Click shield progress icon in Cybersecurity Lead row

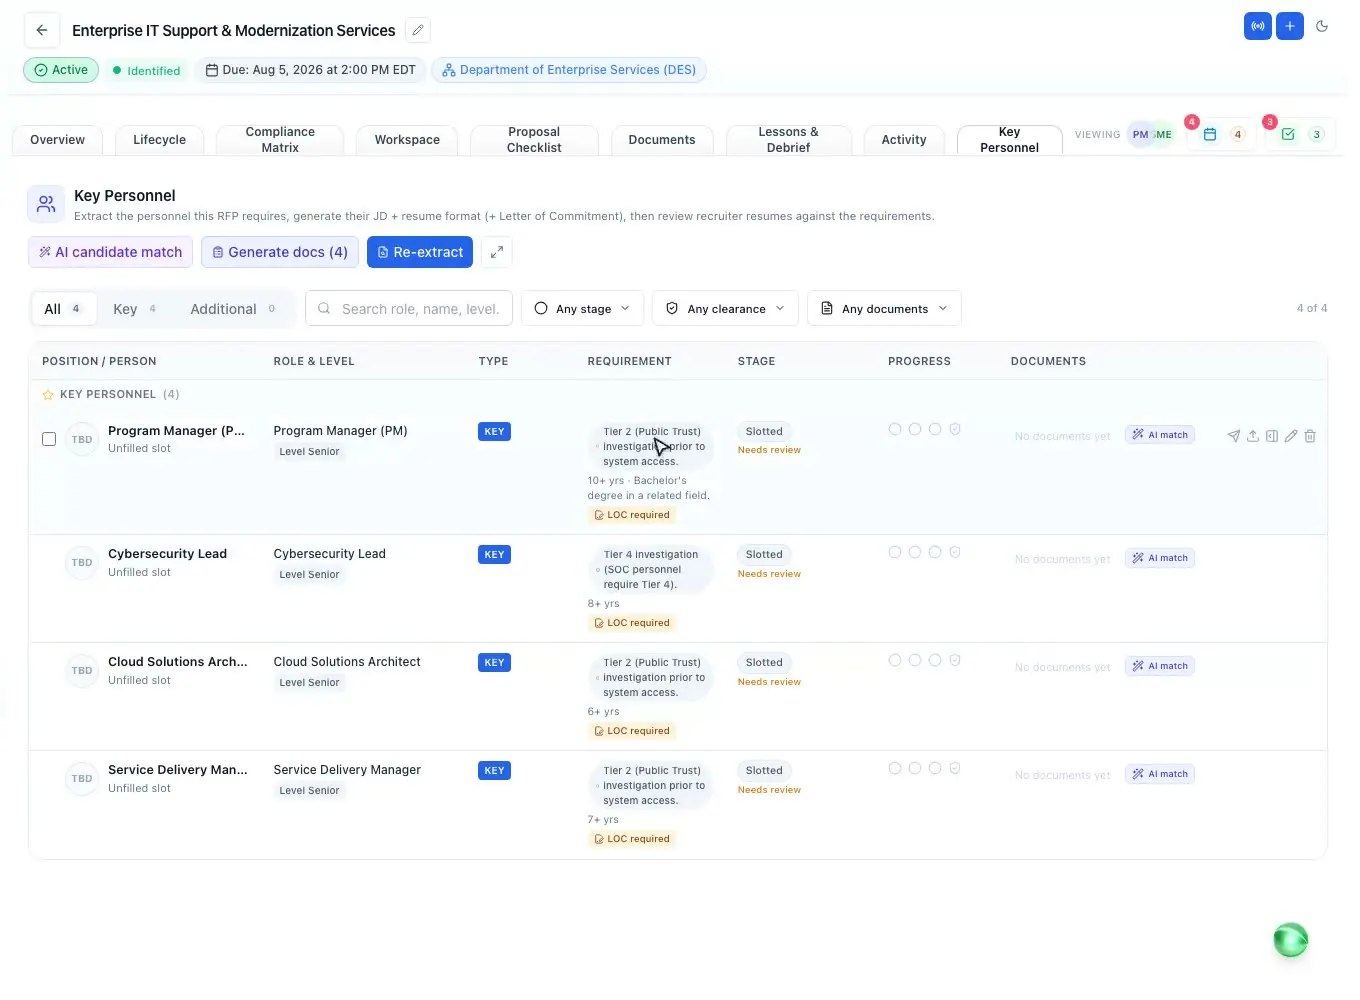click(955, 552)
